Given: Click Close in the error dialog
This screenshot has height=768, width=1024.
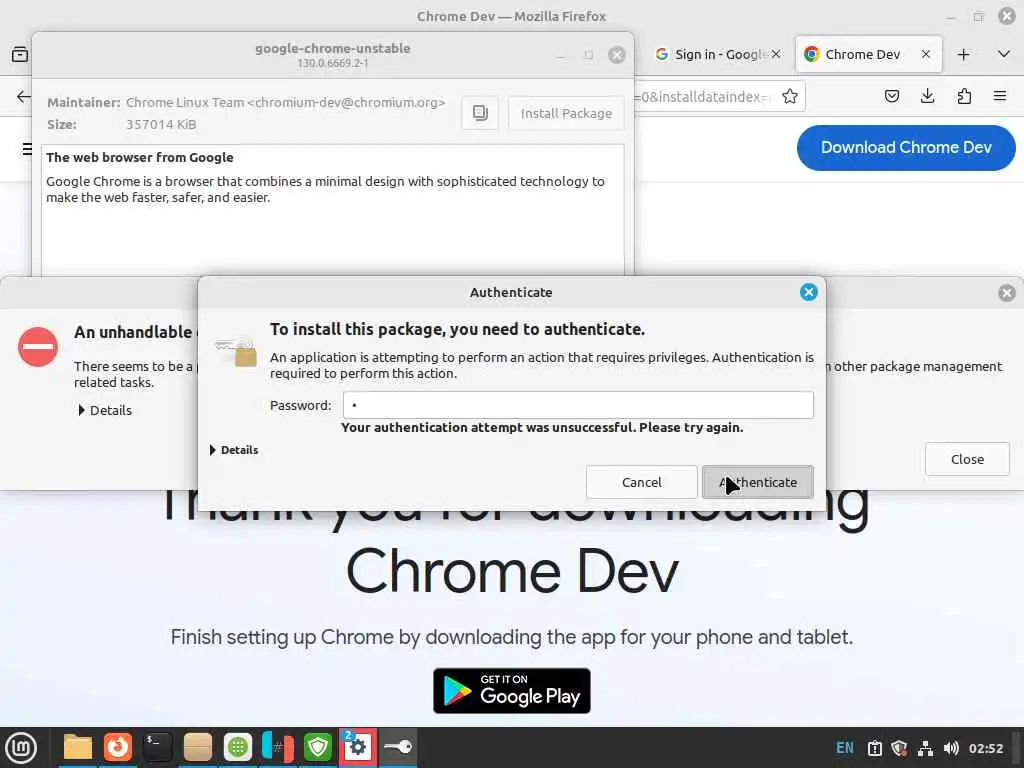Looking at the screenshot, I should 967,459.
